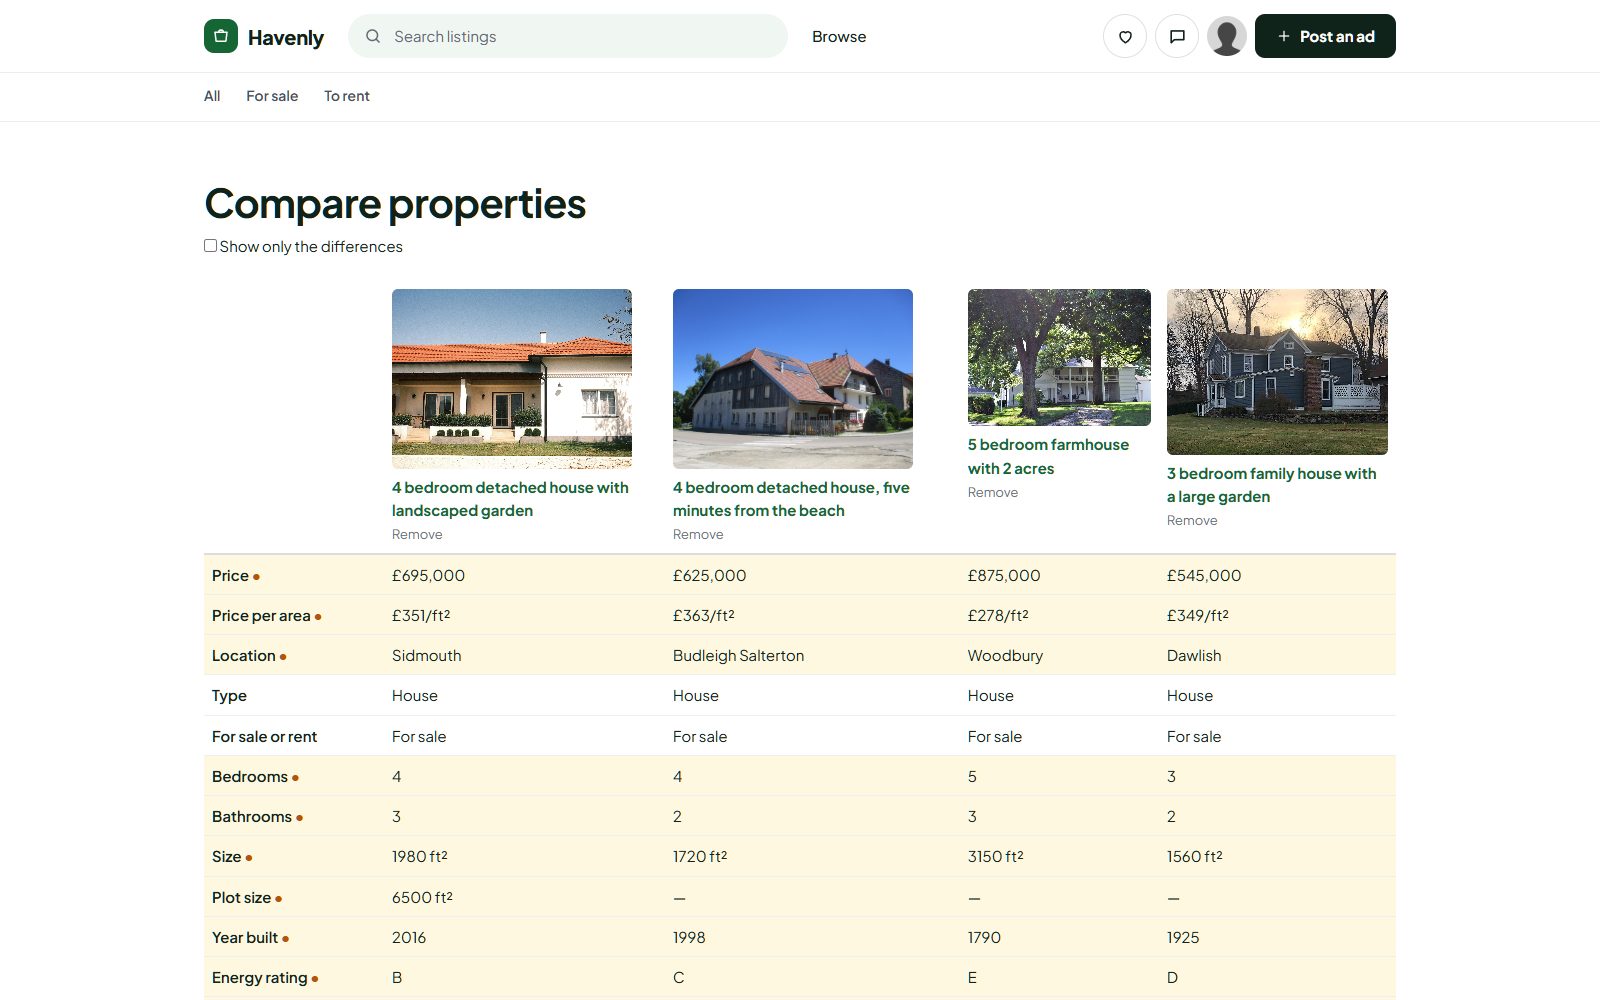Click the Woodbury location cell
Image resolution: width=1600 pixels, height=1000 pixels.
tap(1005, 655)
